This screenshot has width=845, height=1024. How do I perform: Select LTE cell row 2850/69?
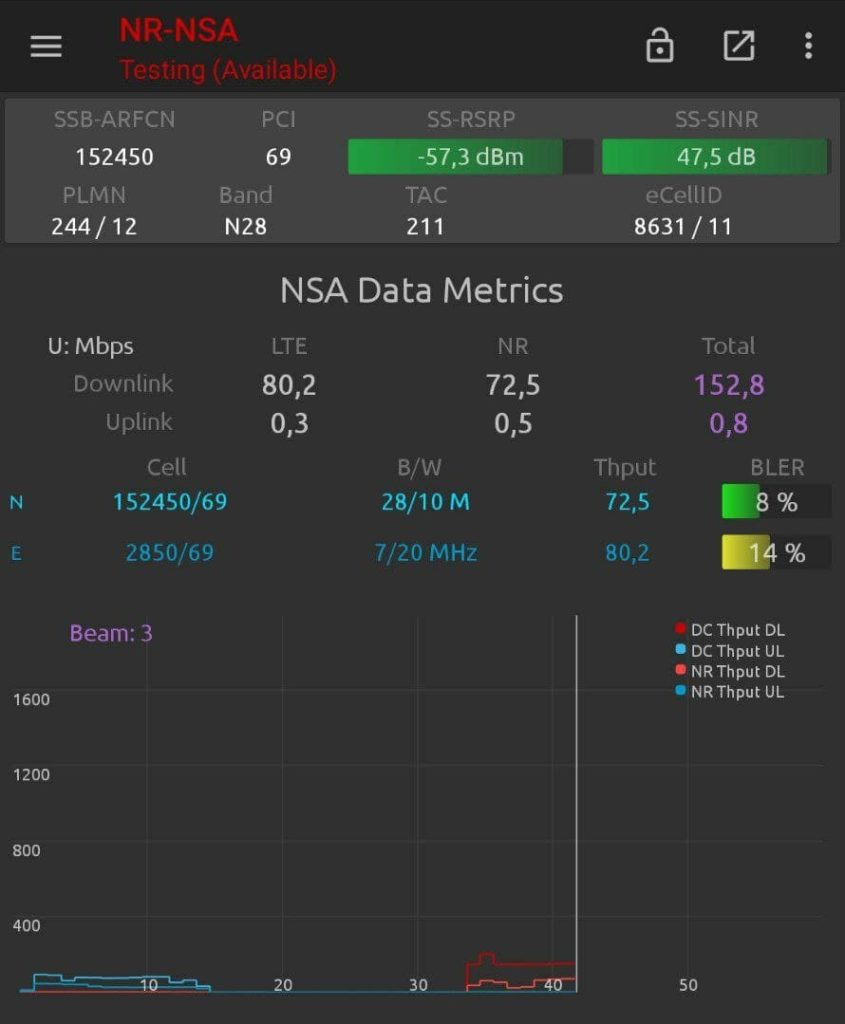coord(169,552)
